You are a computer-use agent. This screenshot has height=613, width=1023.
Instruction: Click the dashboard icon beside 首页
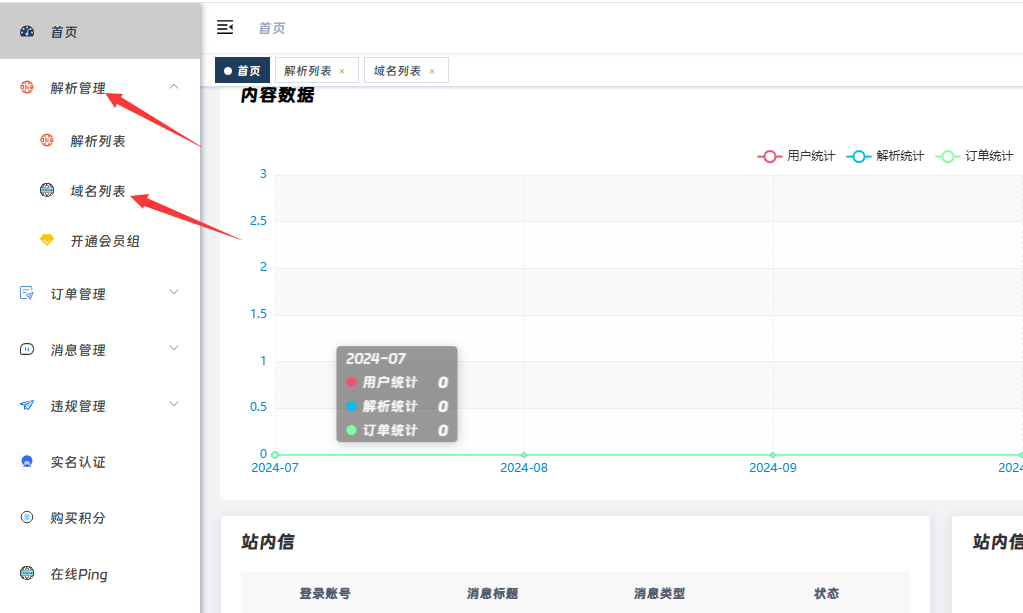[27, 32]
